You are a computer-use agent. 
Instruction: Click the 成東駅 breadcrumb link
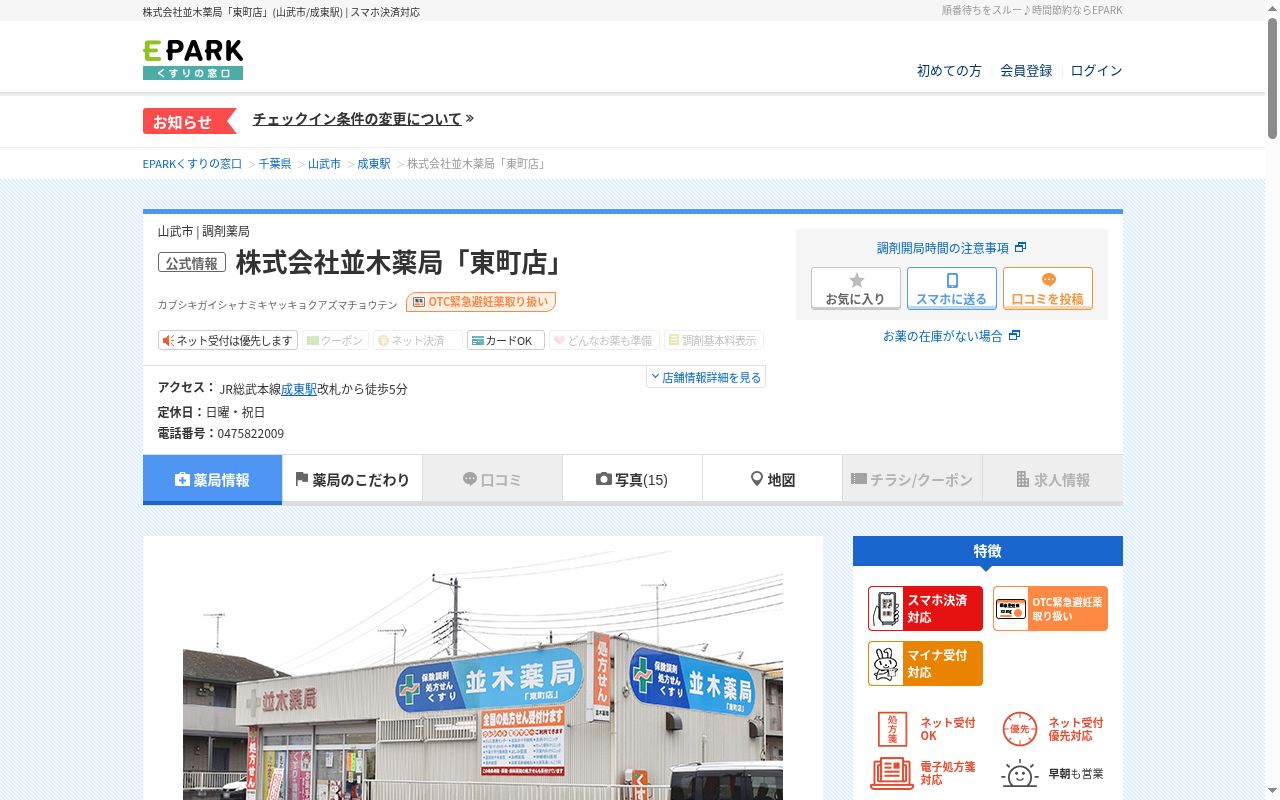pos(374,163)
